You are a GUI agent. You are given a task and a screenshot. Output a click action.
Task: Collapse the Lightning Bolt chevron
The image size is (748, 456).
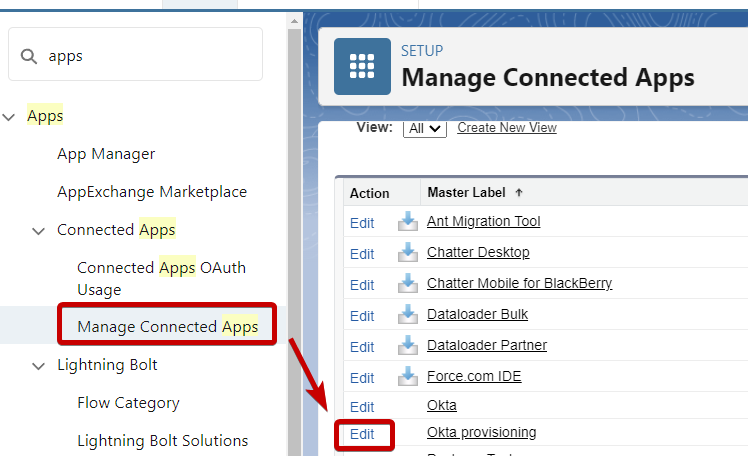(x=38, y=366)
